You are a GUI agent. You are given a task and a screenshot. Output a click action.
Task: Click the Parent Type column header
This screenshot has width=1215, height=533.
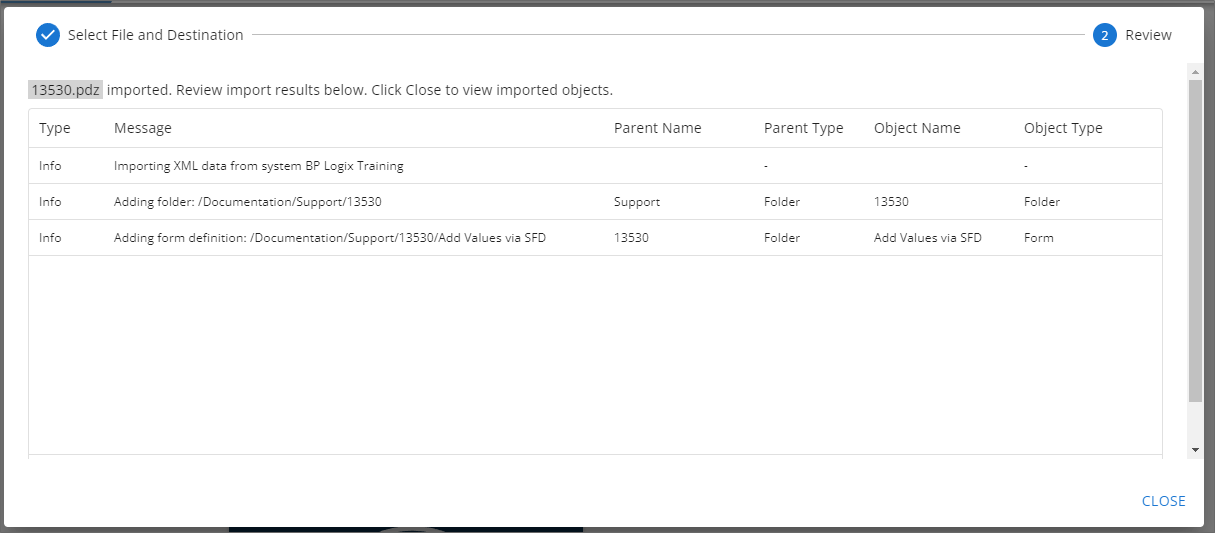pyautogui.click(x=803, y=128)
